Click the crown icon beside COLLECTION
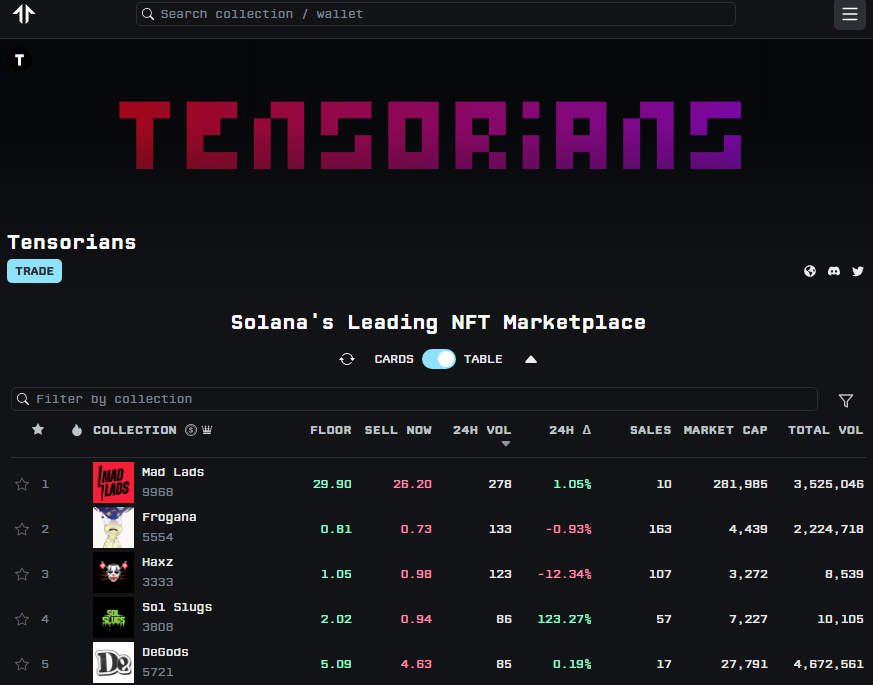The image size is (873, 685). 207,430
